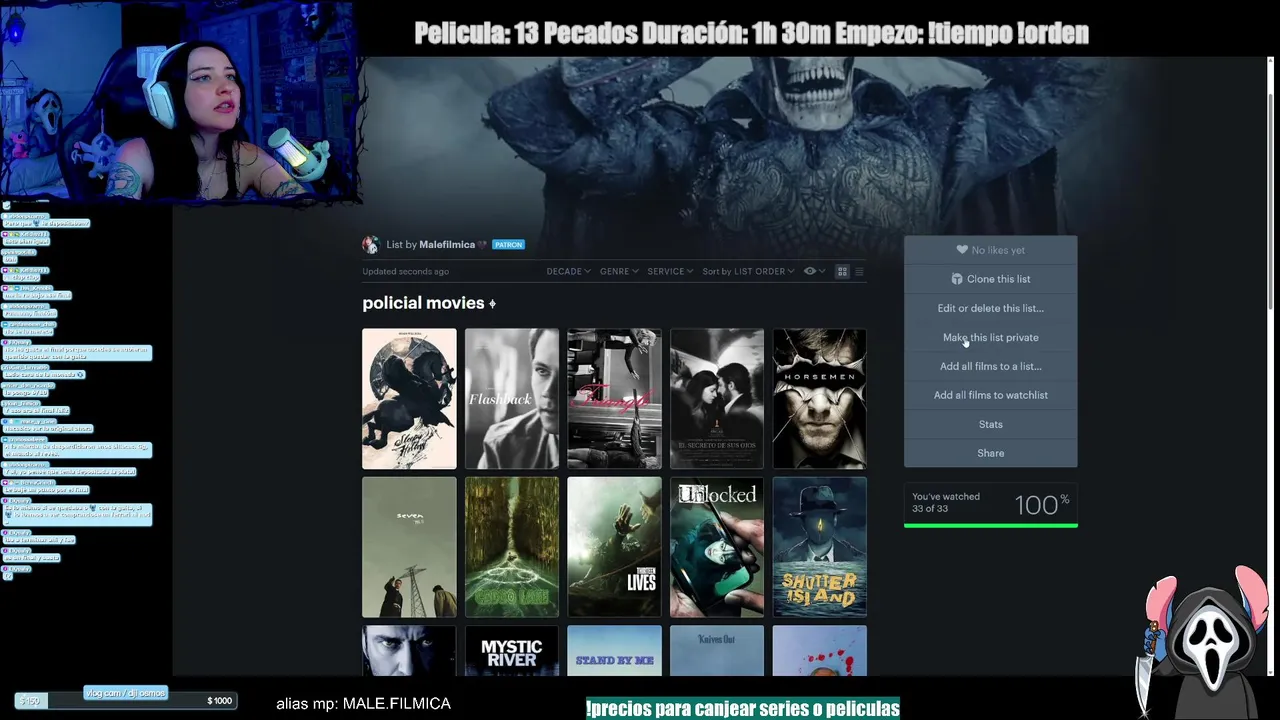Click the watched progress bar at 100%
Viewport: 1280px width, 720px height.
pyautogui.click(x=991, y=525)
